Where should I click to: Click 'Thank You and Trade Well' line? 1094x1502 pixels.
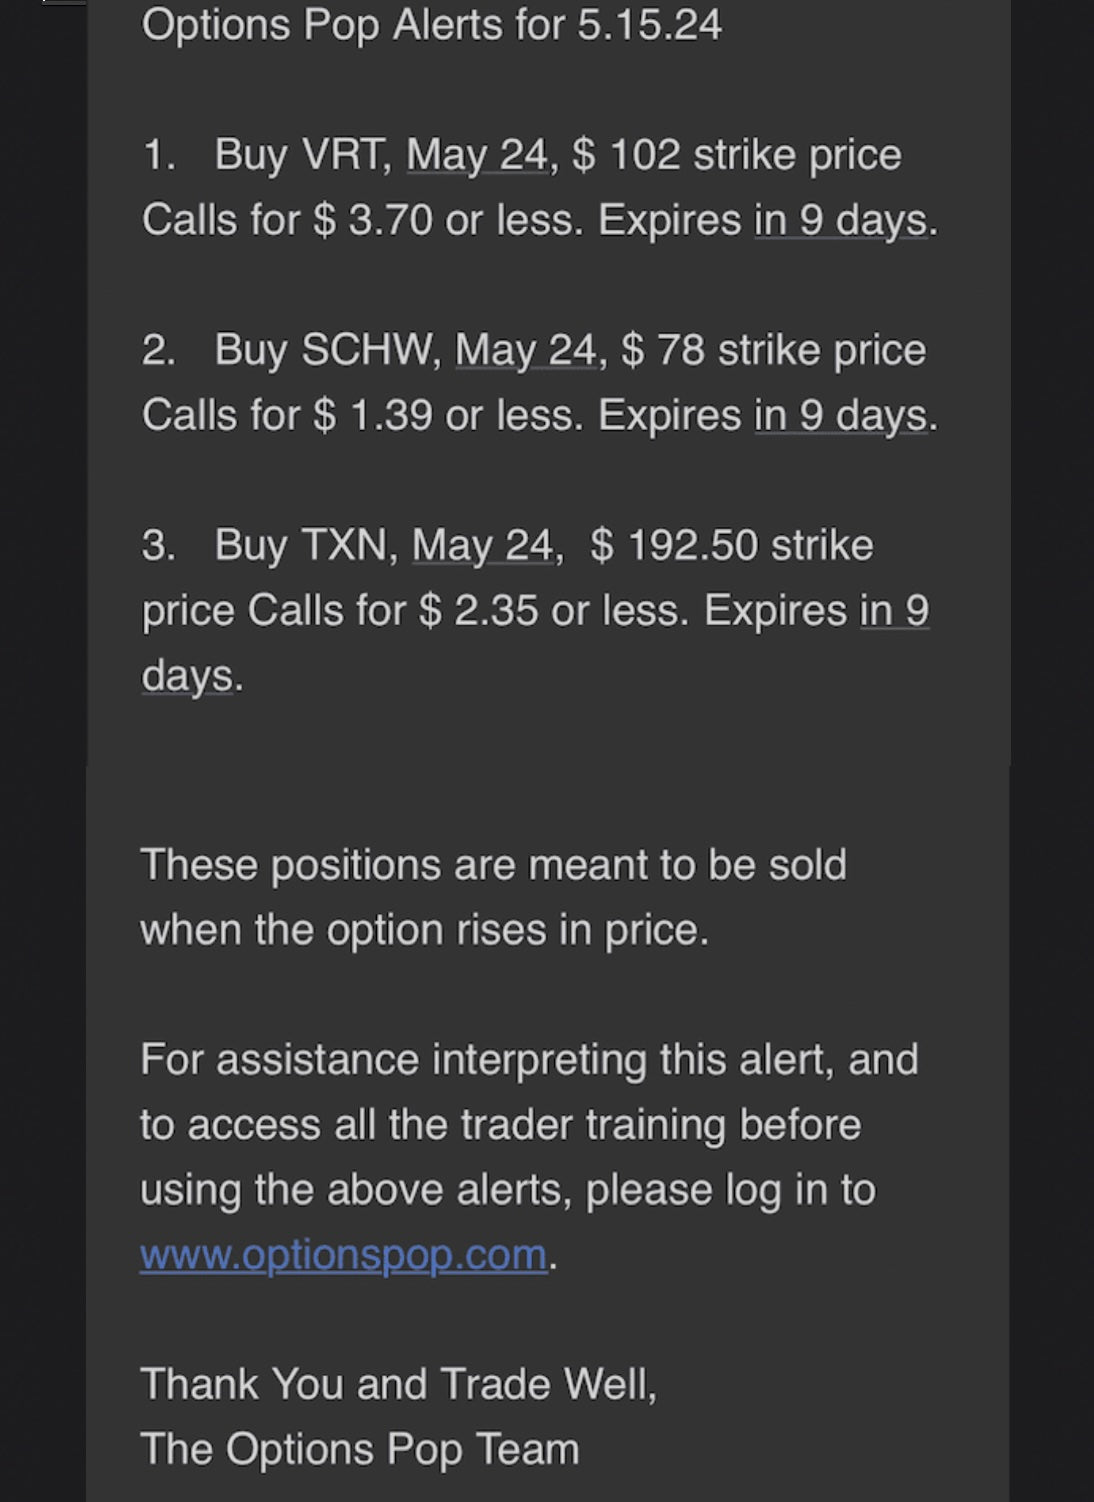(x=399, y=1385)
